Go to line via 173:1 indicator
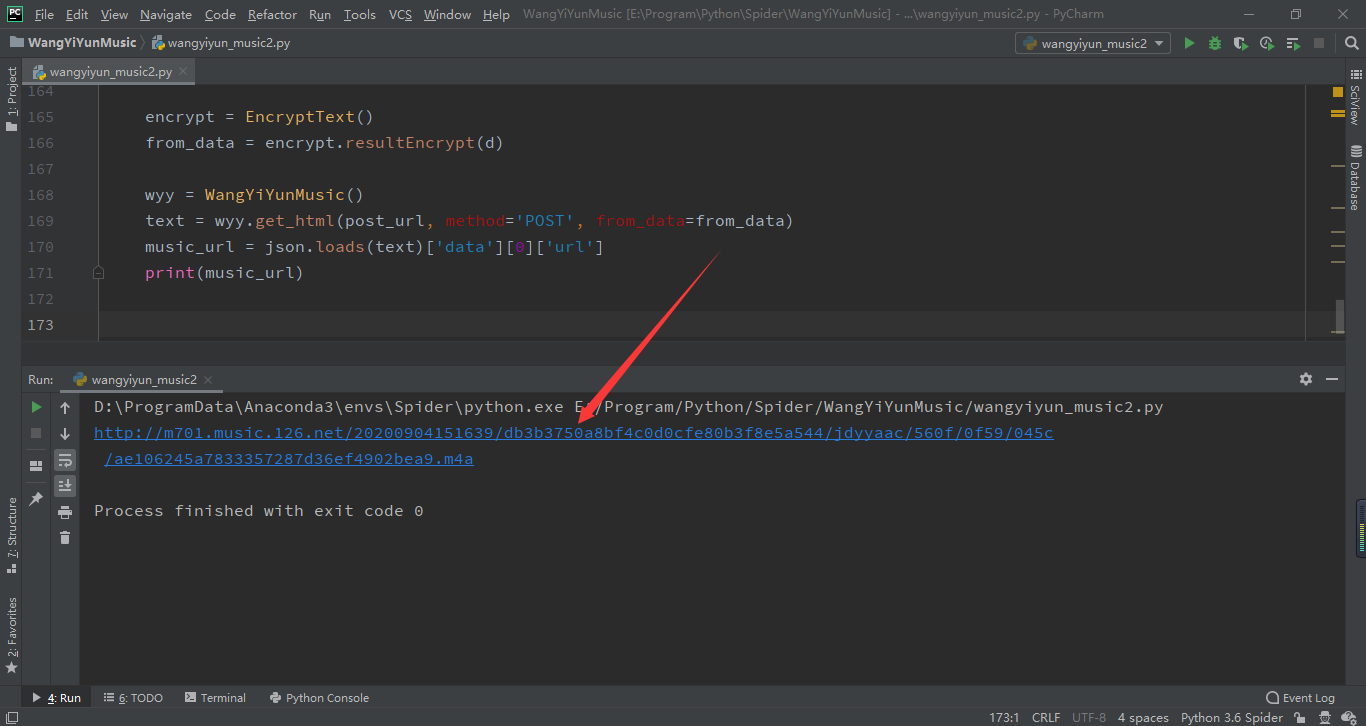Image resolution: width=1366 pixels, height=726 pixels. [1004, 717]
